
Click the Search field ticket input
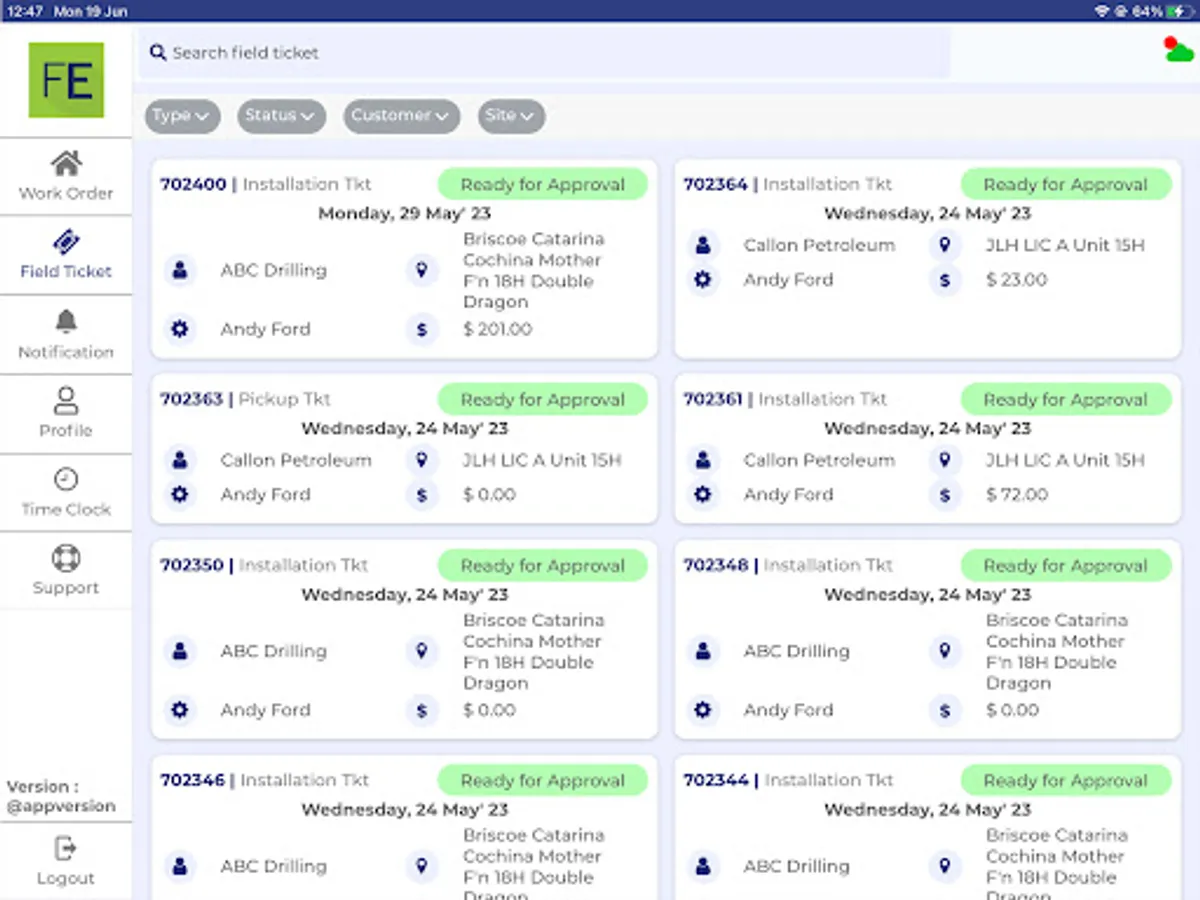(x=545, y=53)
